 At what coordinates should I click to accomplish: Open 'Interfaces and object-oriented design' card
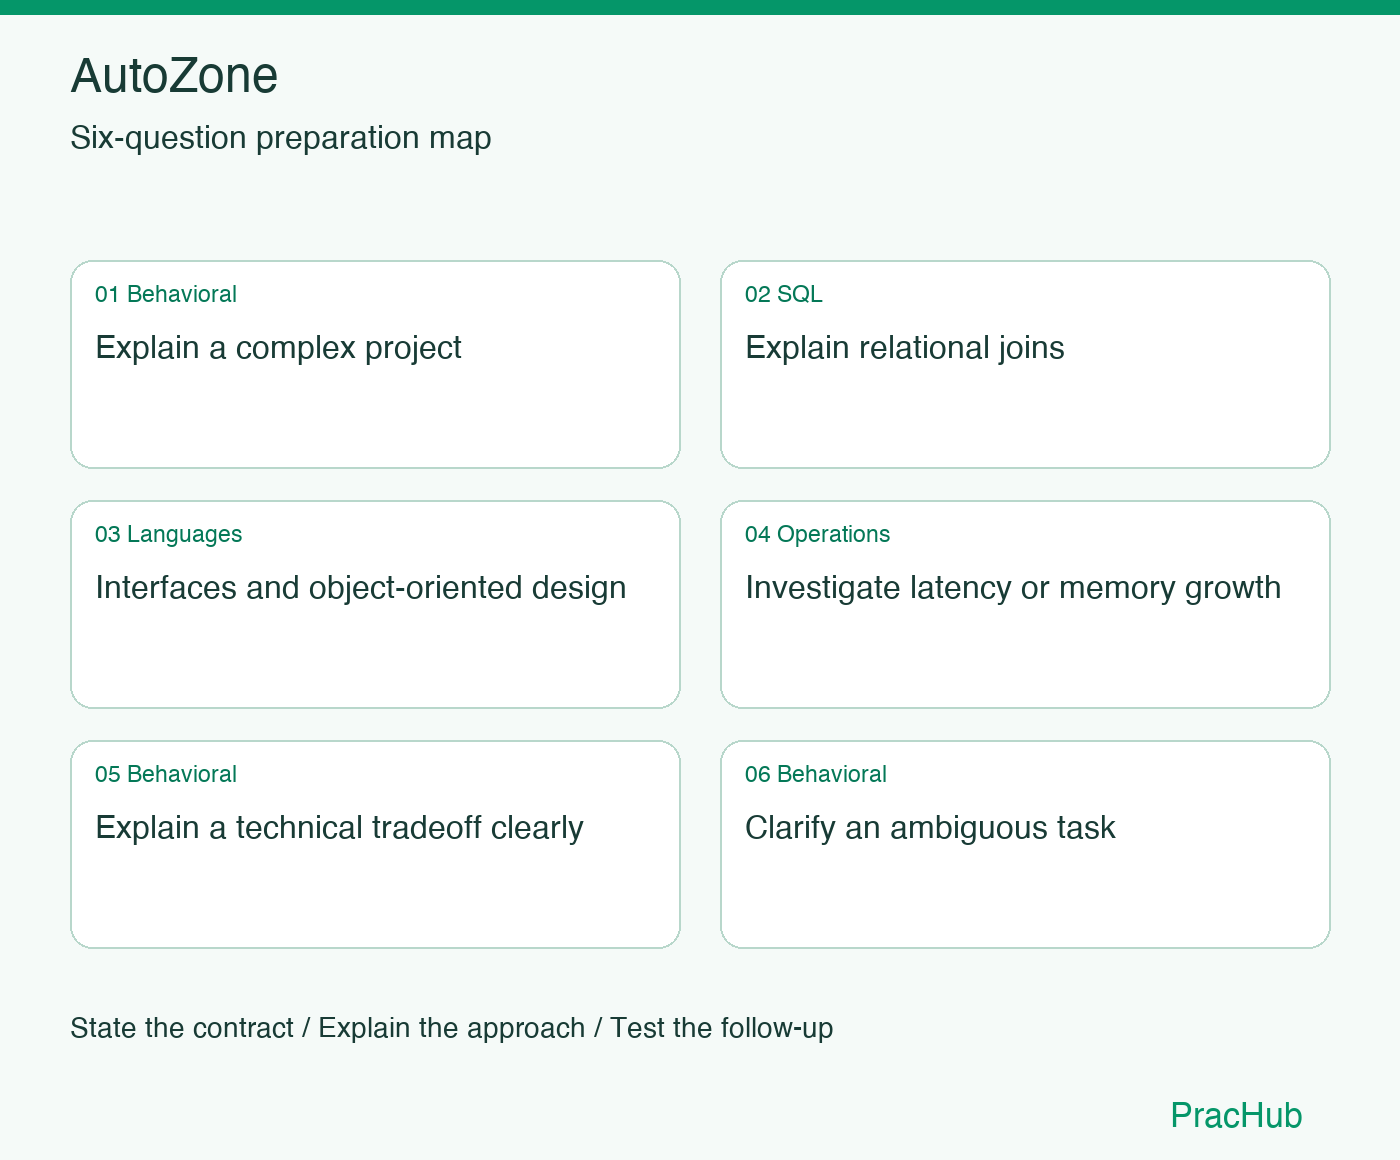click(x=375, y=604)
